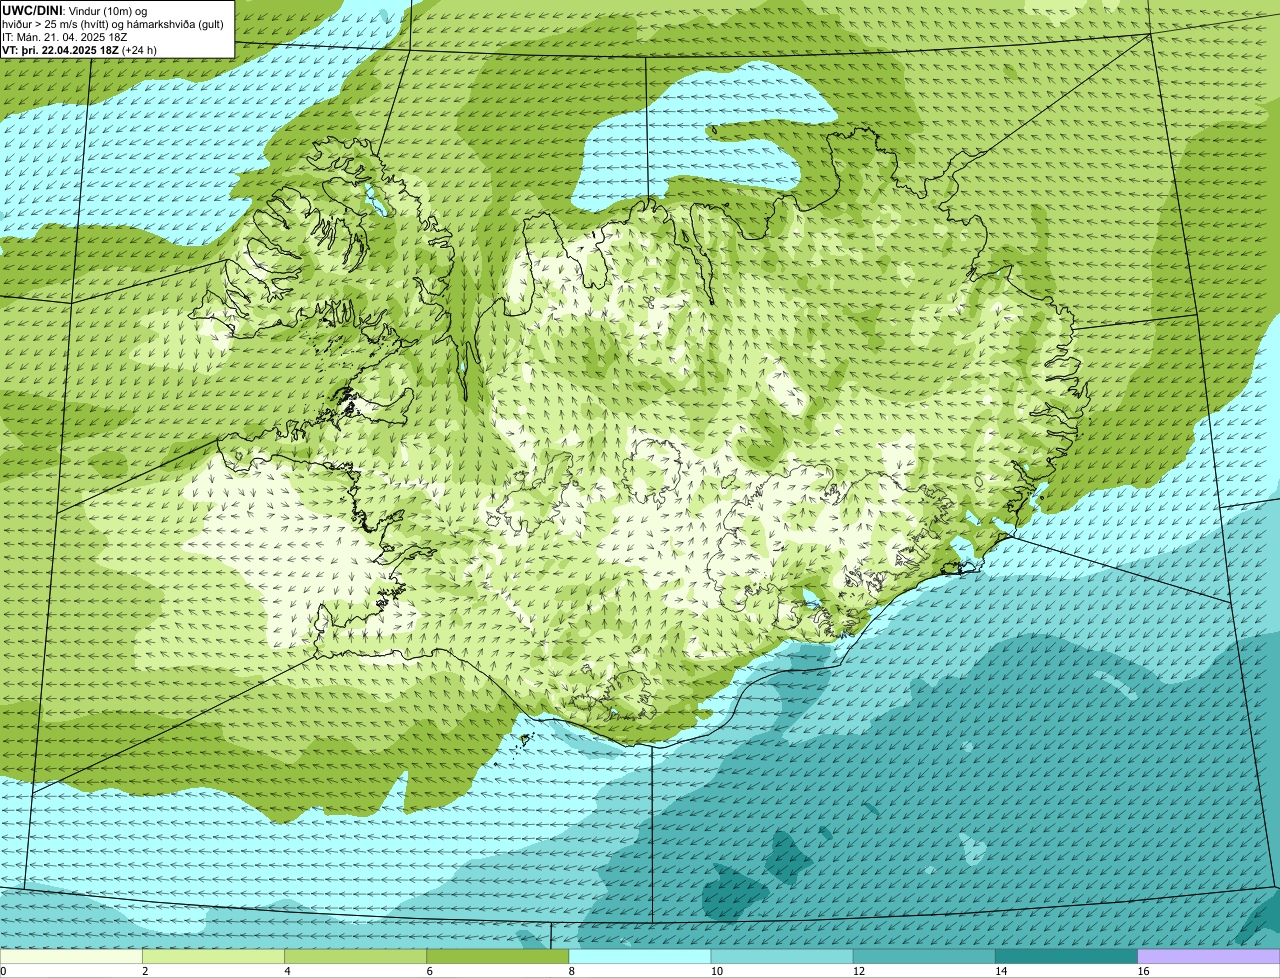This screenshot has height=978, width=1280.
Task: Click the 12–14 m/s teal legend segment
Action: click(x=924, y=956)
